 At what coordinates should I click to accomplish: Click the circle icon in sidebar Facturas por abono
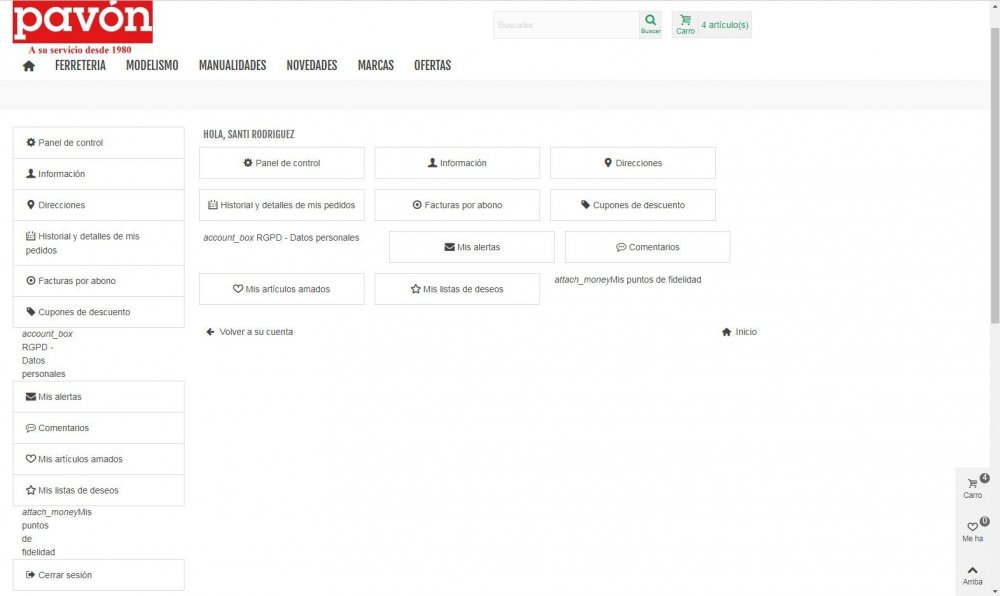(x=31, y=280)
